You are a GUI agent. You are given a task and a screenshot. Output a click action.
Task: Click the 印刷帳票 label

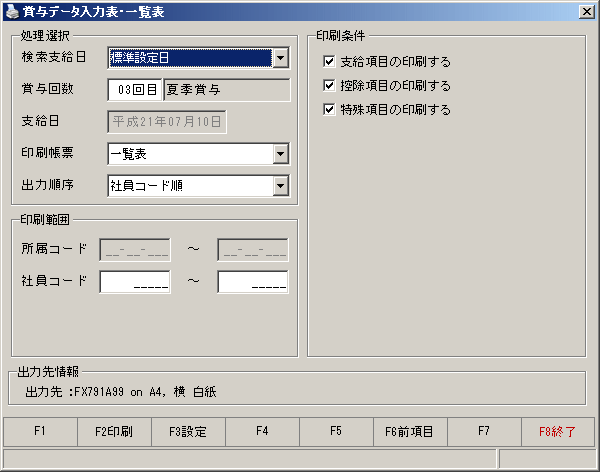pyautogui.click(x=47, y=153)
